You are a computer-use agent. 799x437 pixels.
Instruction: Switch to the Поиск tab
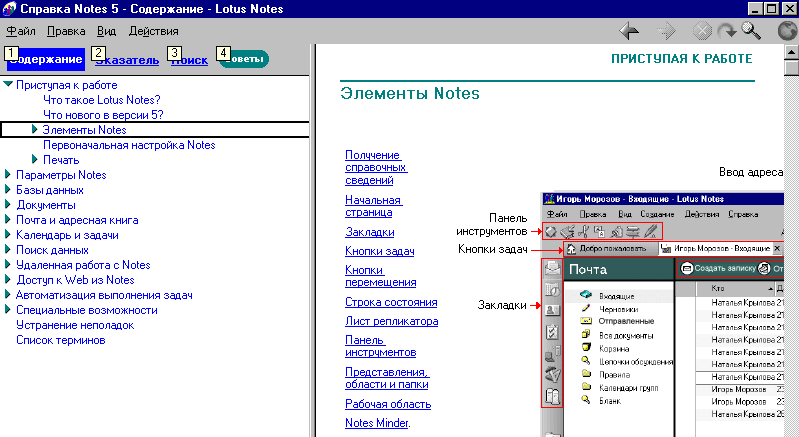pyautogui.click(x=189, y=60)
